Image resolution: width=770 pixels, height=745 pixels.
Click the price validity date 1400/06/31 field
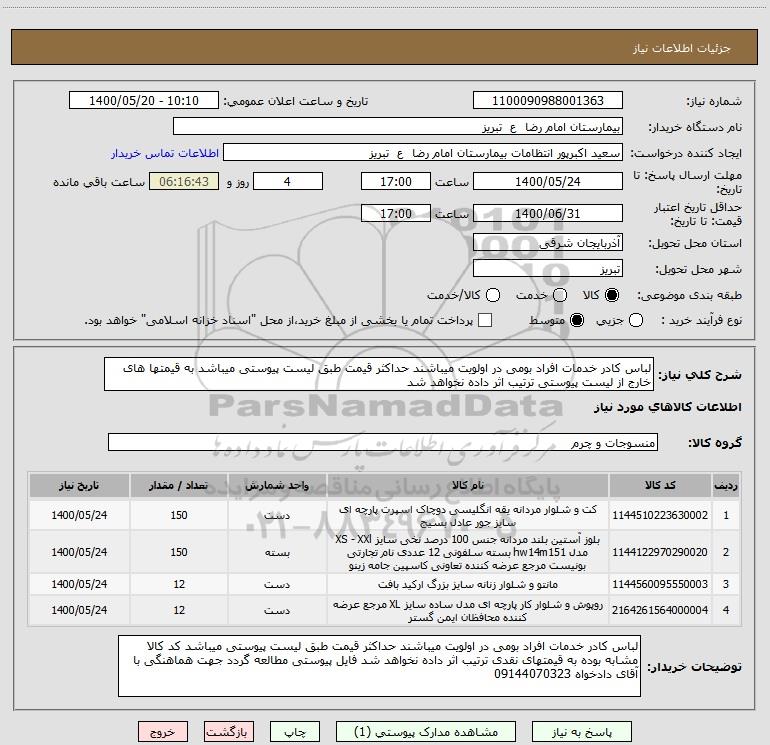coord(548,213)
